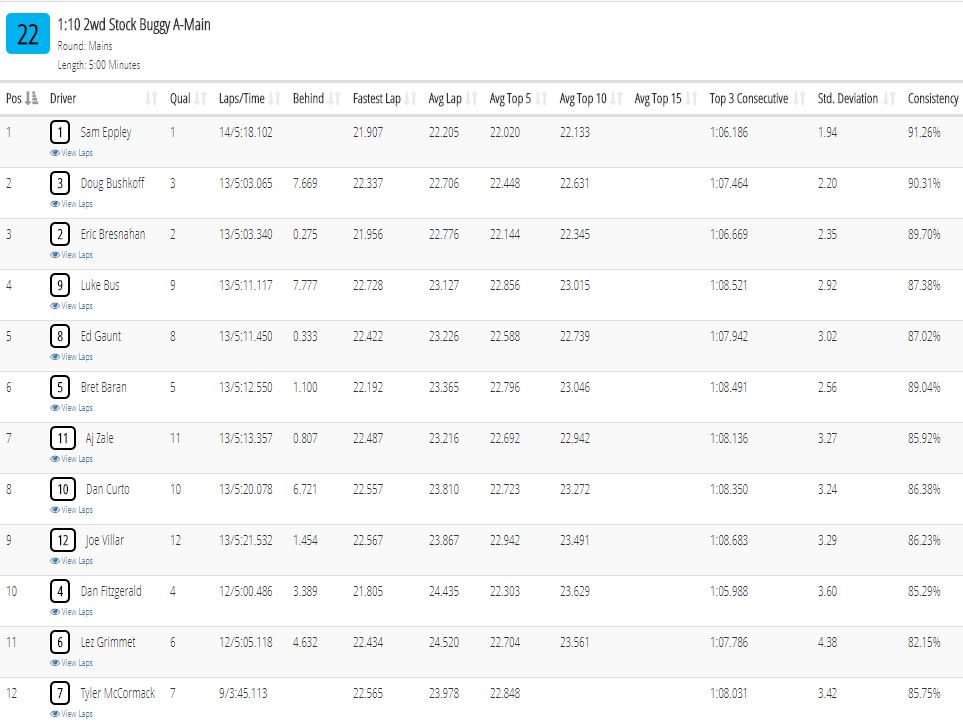Sort by Behind column arrows
The width and height of the screenshot is (963, 728).
[335, 98]
